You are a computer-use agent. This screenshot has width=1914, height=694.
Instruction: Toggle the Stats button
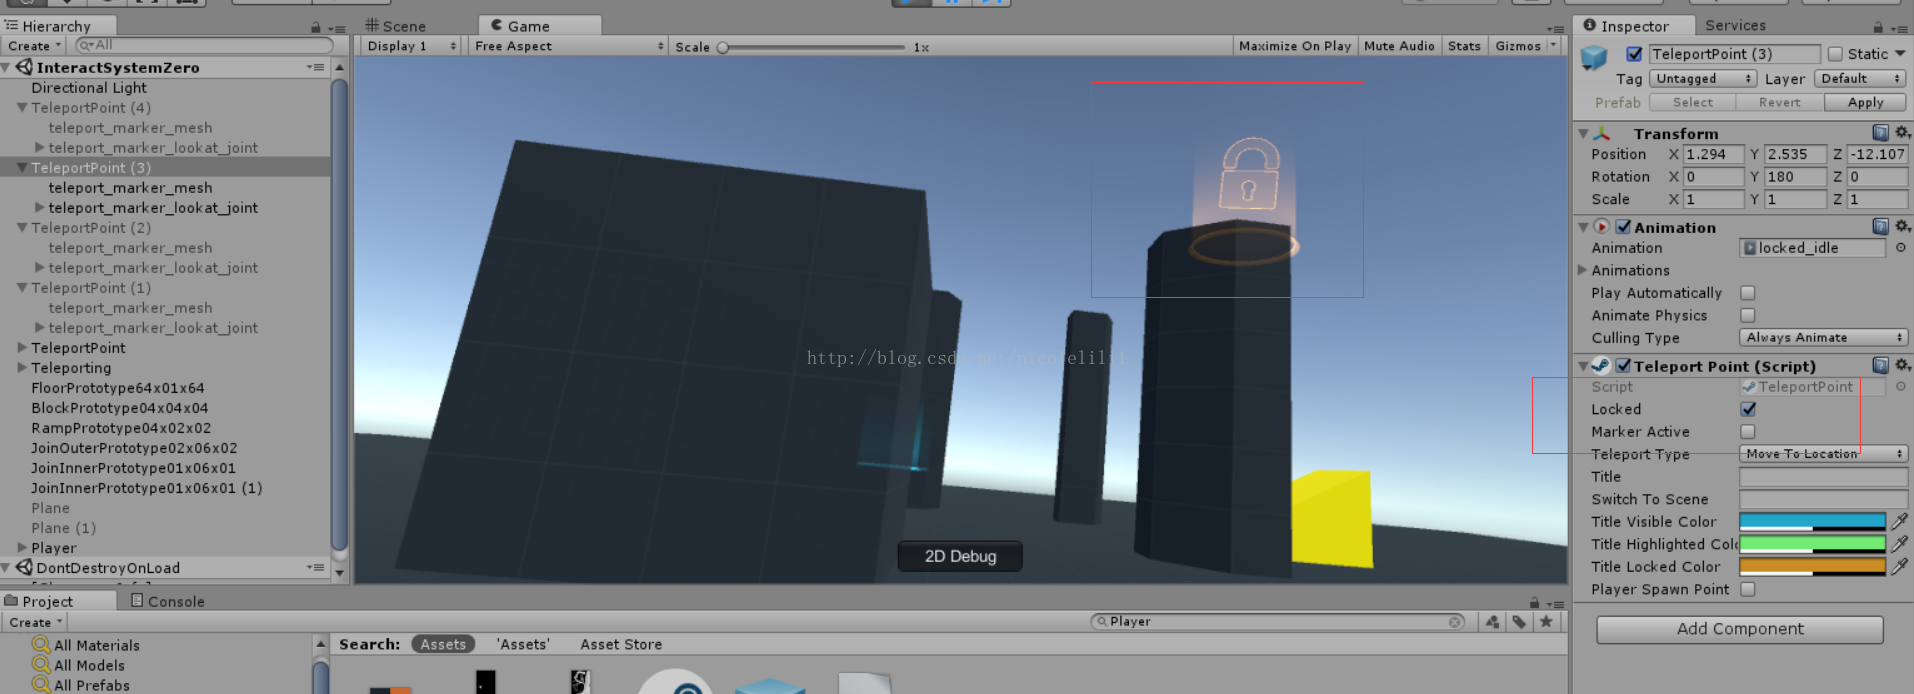[1464, 46]
